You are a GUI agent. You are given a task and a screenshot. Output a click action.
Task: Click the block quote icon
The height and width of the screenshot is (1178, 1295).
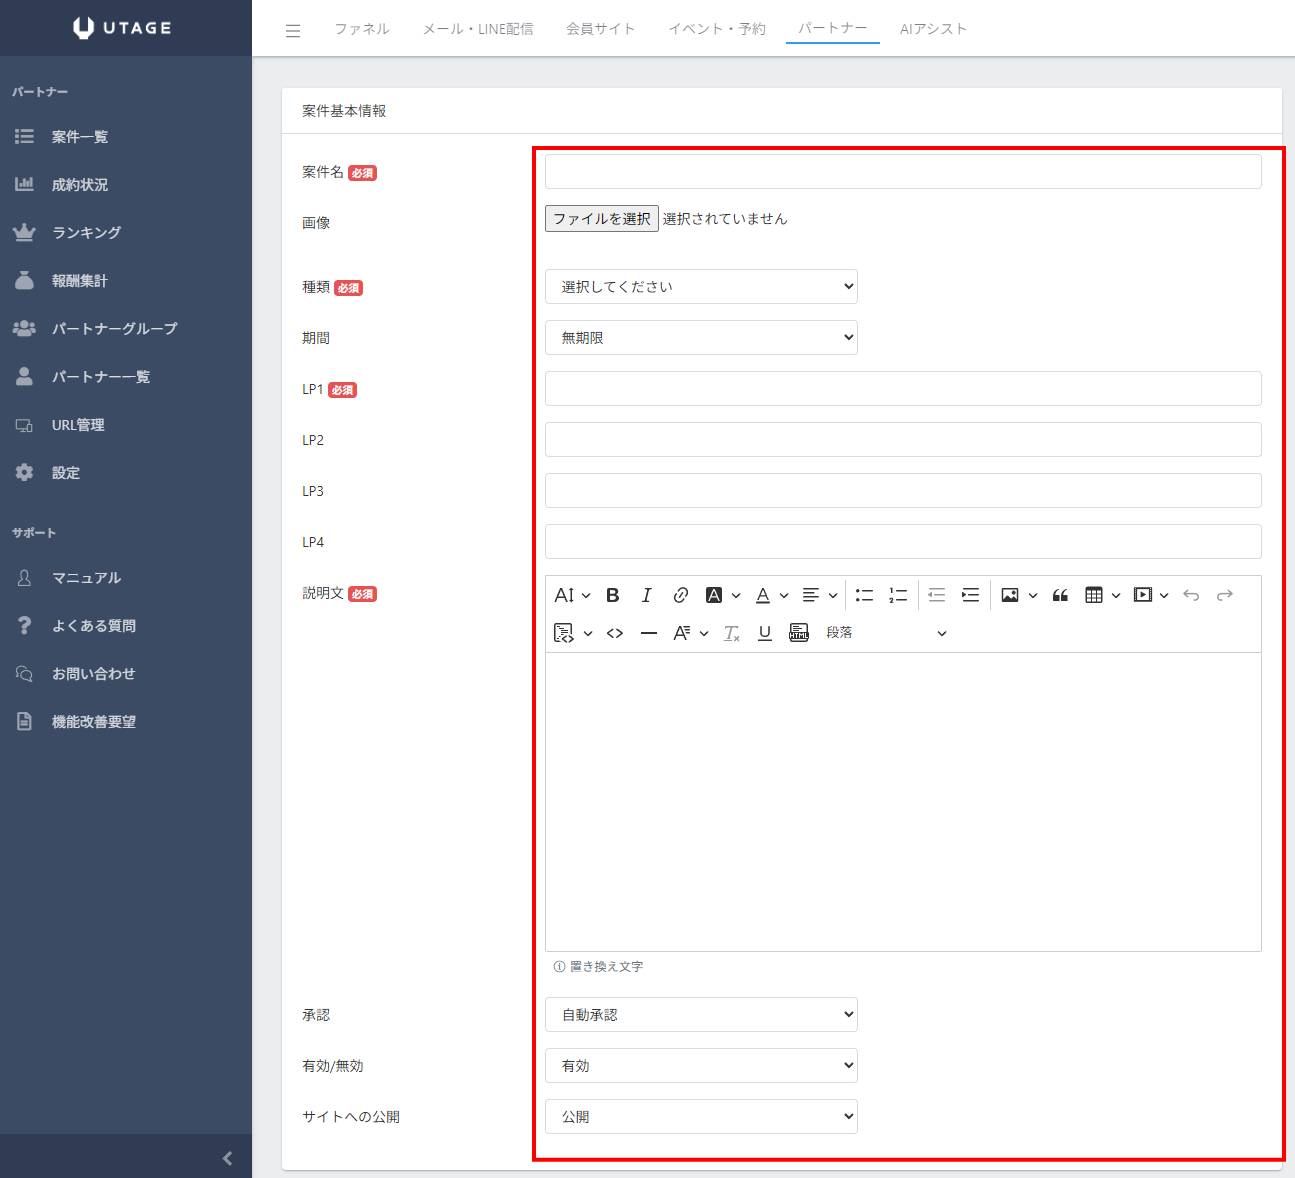click(x=1060, y=595)
